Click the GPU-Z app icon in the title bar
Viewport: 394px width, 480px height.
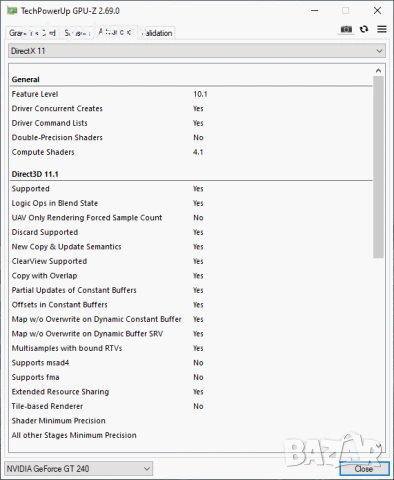(x=12, y=11)
